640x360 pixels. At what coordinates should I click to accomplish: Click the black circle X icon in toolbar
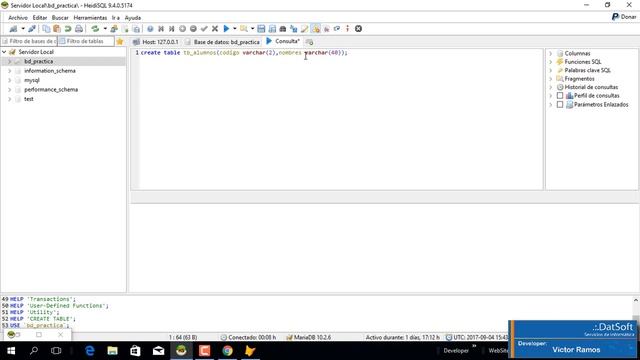tap(358, 29)
